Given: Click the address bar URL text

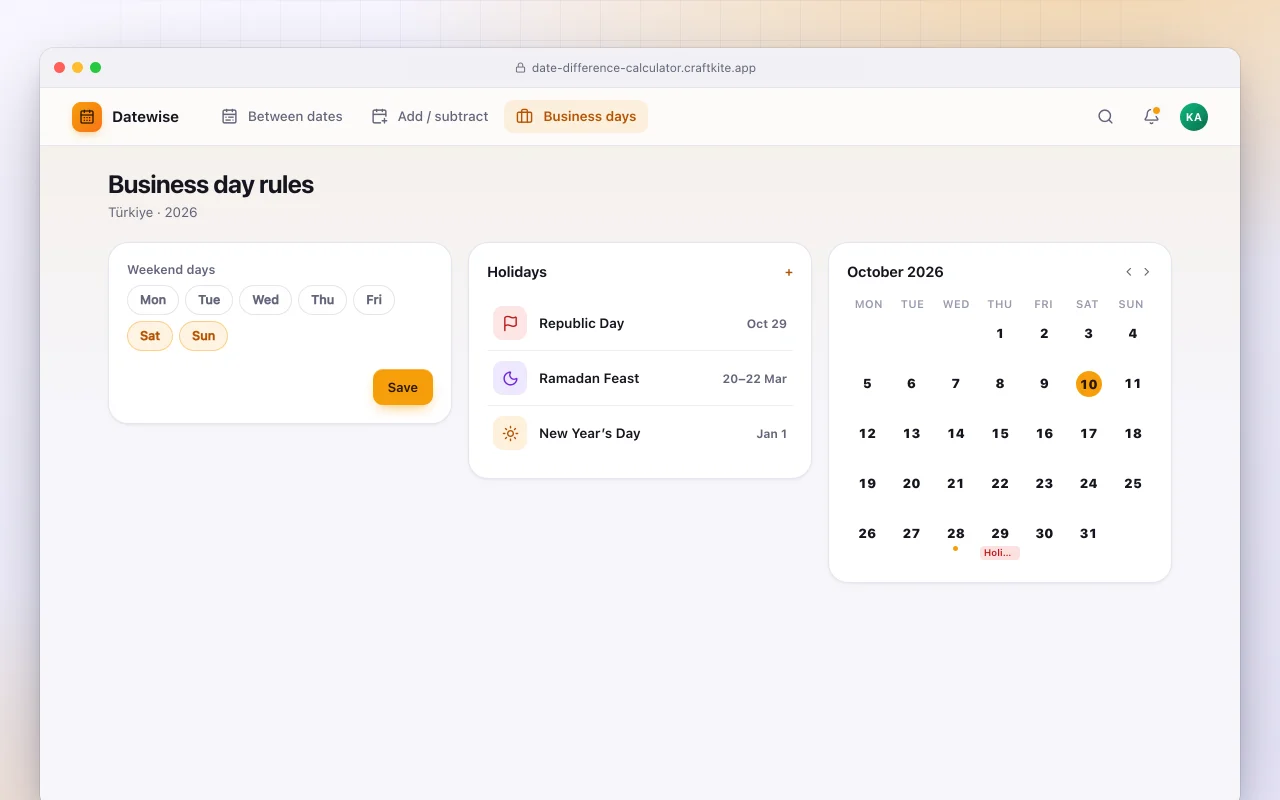Looking at the screenshot, I should click(644, 68).
